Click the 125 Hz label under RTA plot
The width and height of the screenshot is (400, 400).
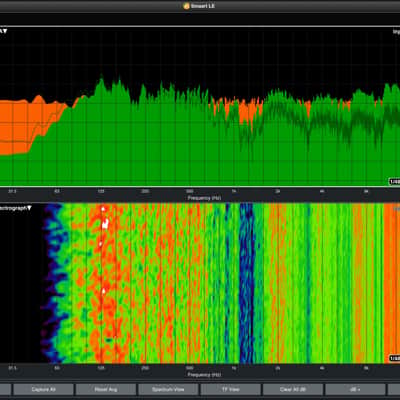coord(101,191)
